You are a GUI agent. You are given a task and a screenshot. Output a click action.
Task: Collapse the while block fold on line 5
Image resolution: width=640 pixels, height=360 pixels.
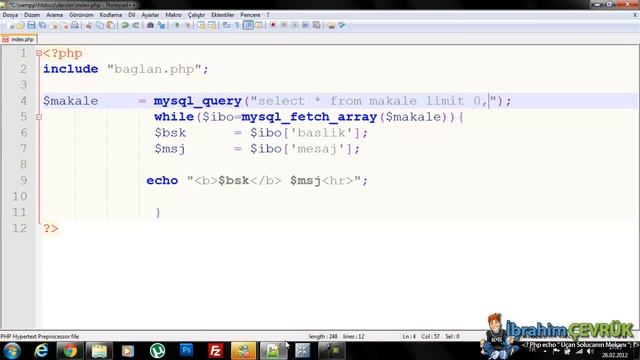click(39, 117)
